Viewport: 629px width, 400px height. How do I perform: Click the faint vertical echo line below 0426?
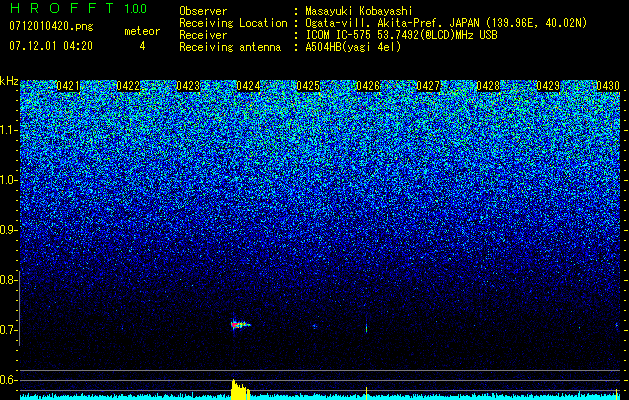366,328
